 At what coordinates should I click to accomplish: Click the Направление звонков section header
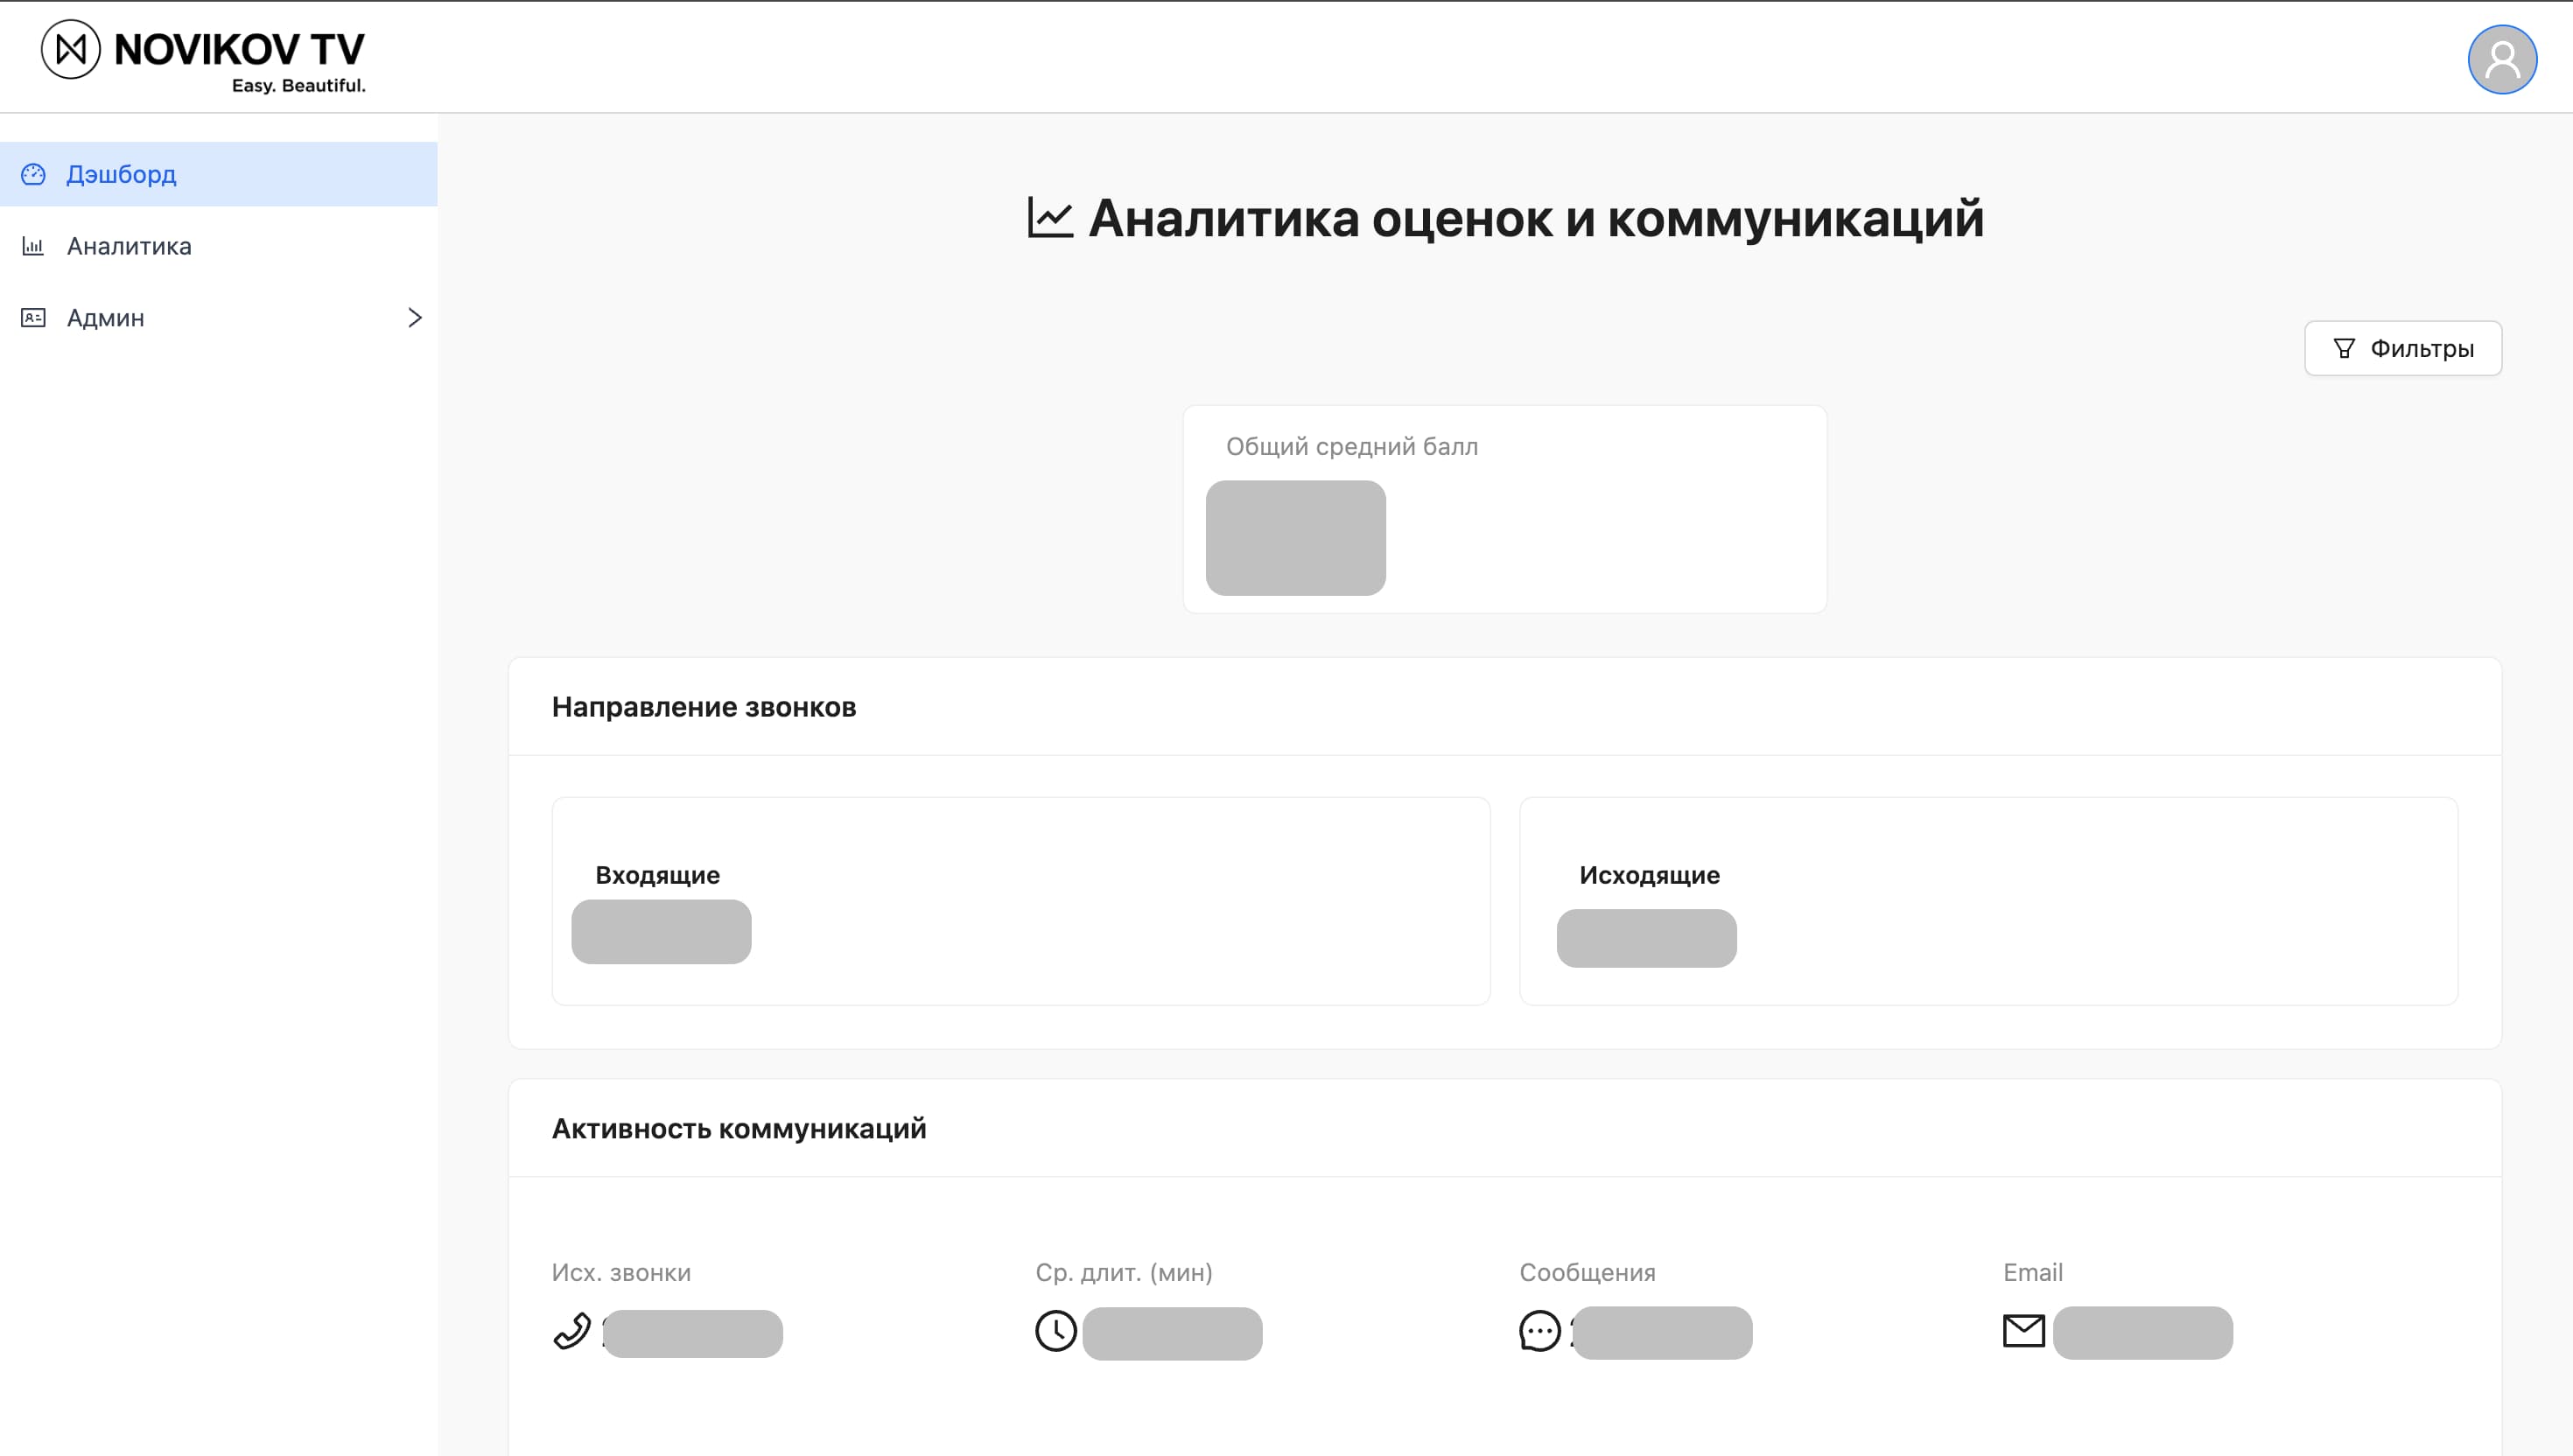(704, 707)
